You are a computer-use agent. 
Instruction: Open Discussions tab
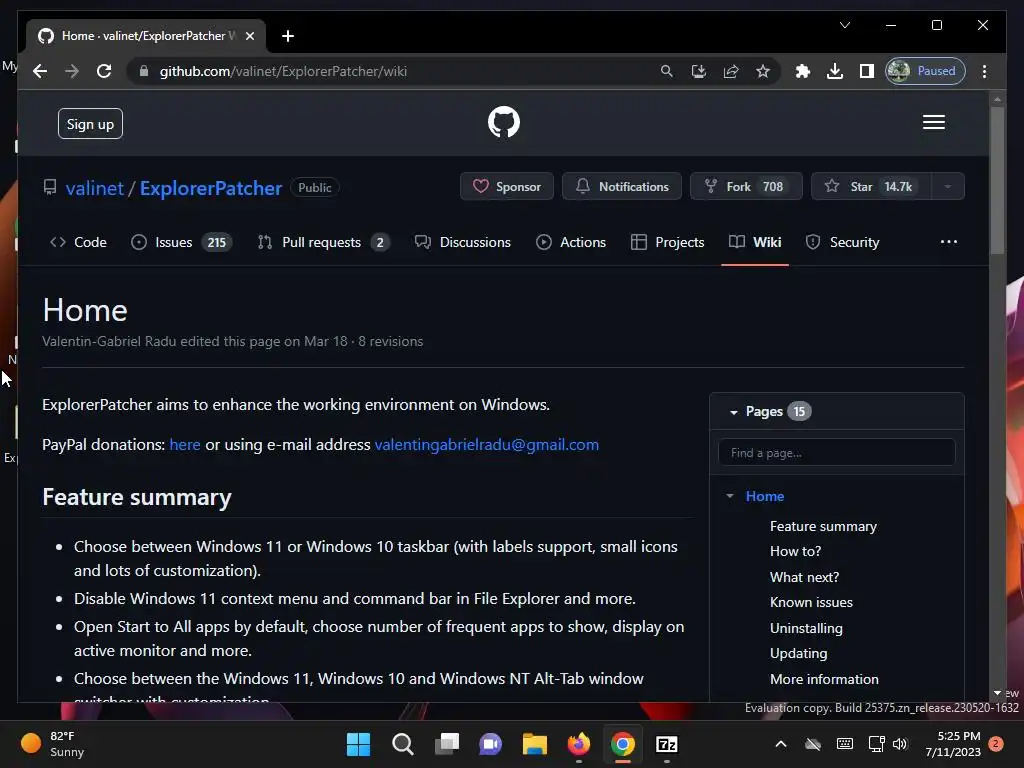(462, 242)
